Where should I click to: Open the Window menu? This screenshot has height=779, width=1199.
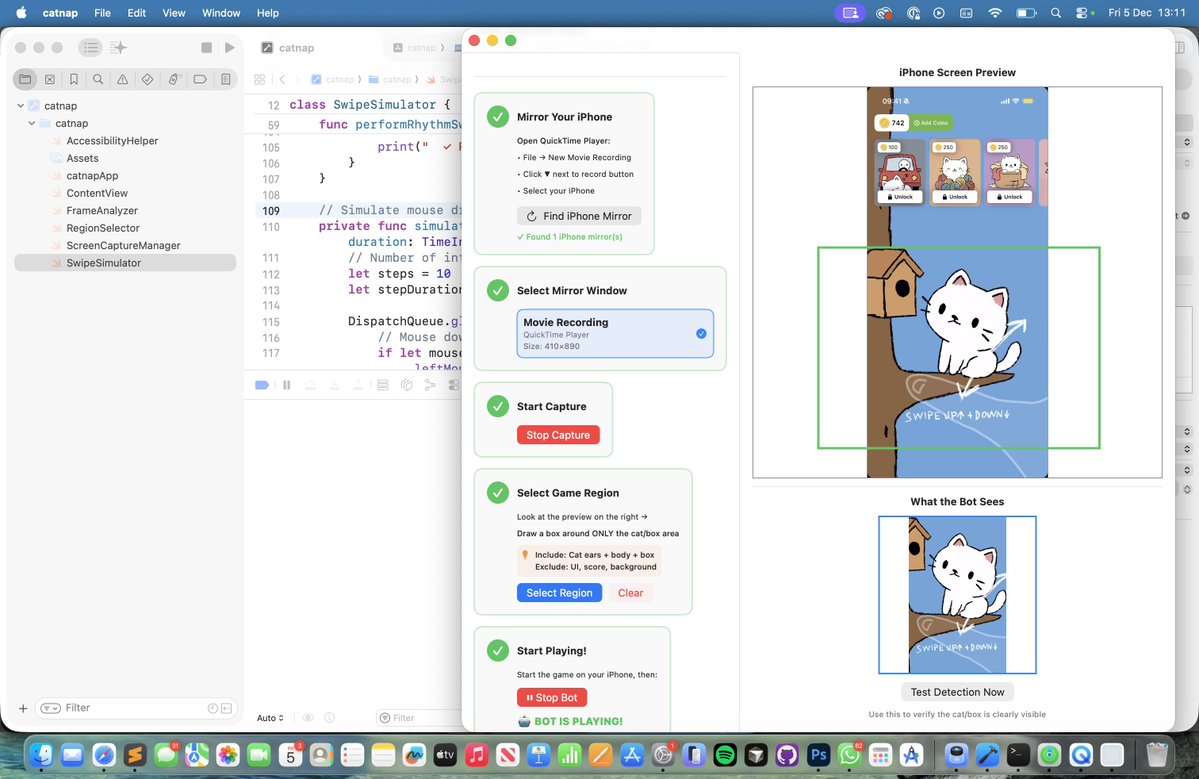221,13
